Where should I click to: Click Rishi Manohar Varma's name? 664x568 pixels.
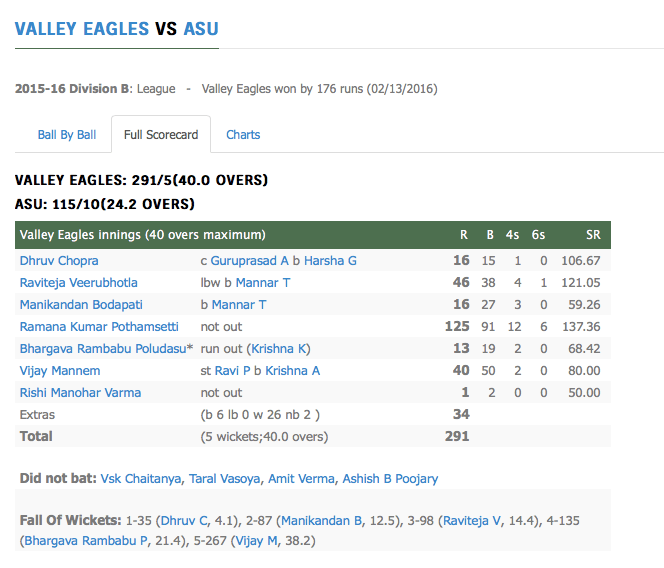coord(80,392)
